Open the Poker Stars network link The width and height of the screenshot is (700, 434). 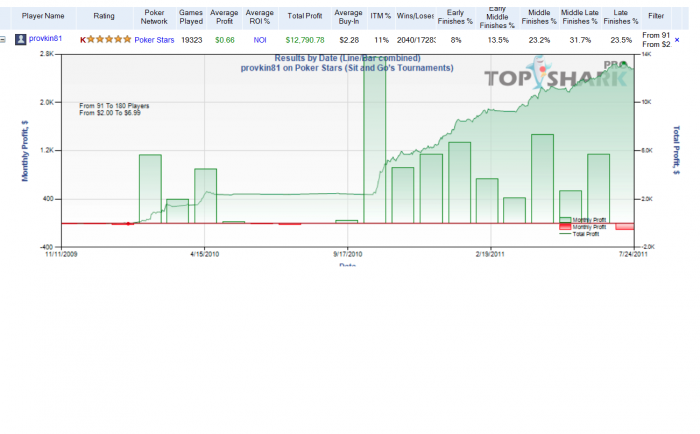click(x=154, y=40)
